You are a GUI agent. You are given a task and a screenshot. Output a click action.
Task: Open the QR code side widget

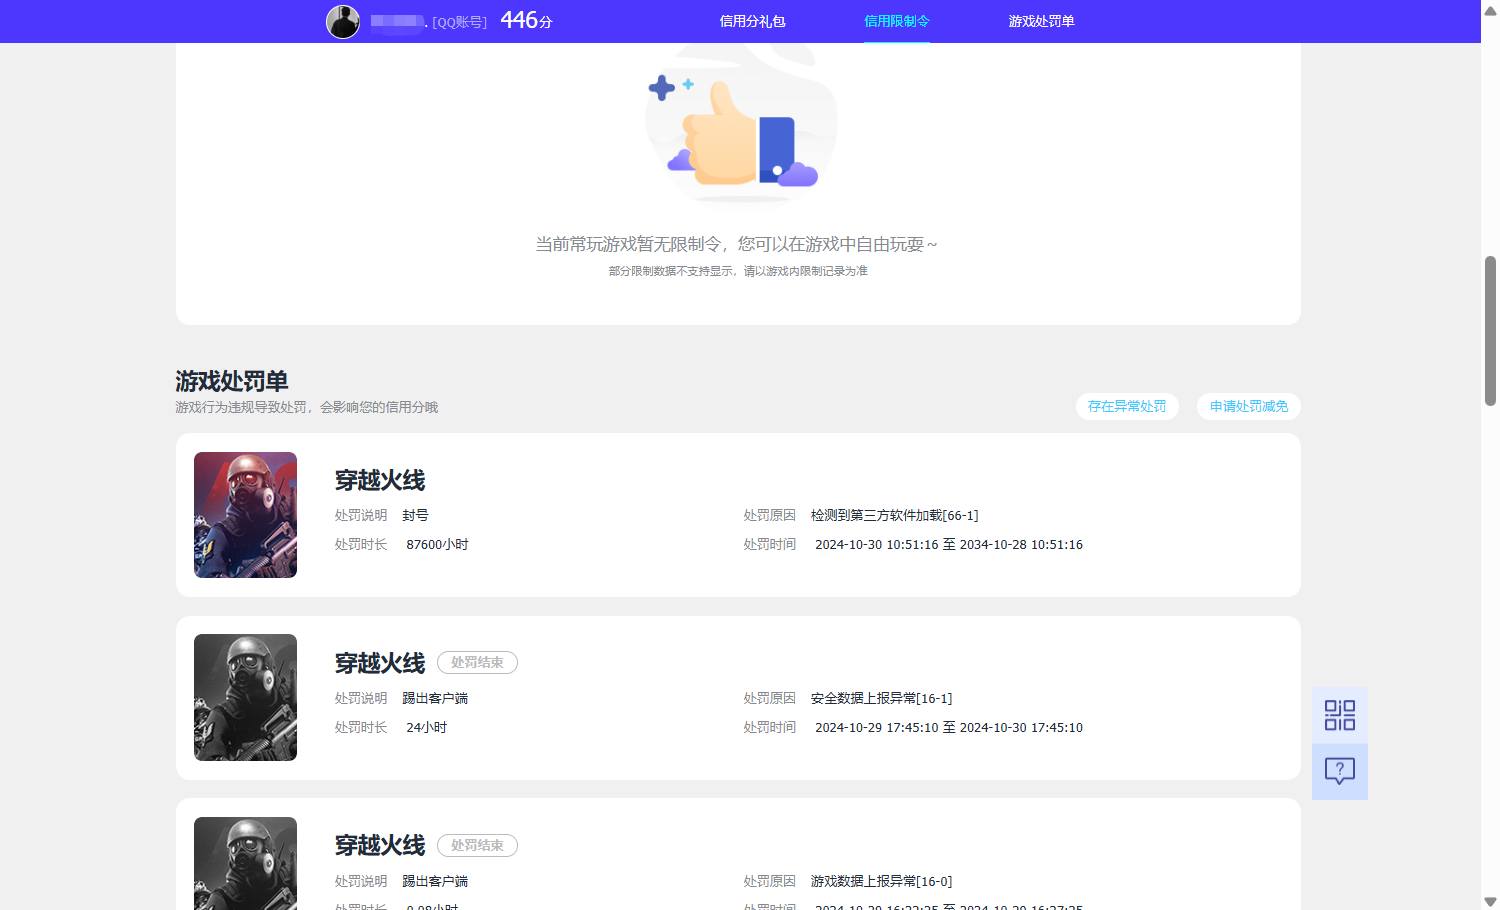(1340, 715)
